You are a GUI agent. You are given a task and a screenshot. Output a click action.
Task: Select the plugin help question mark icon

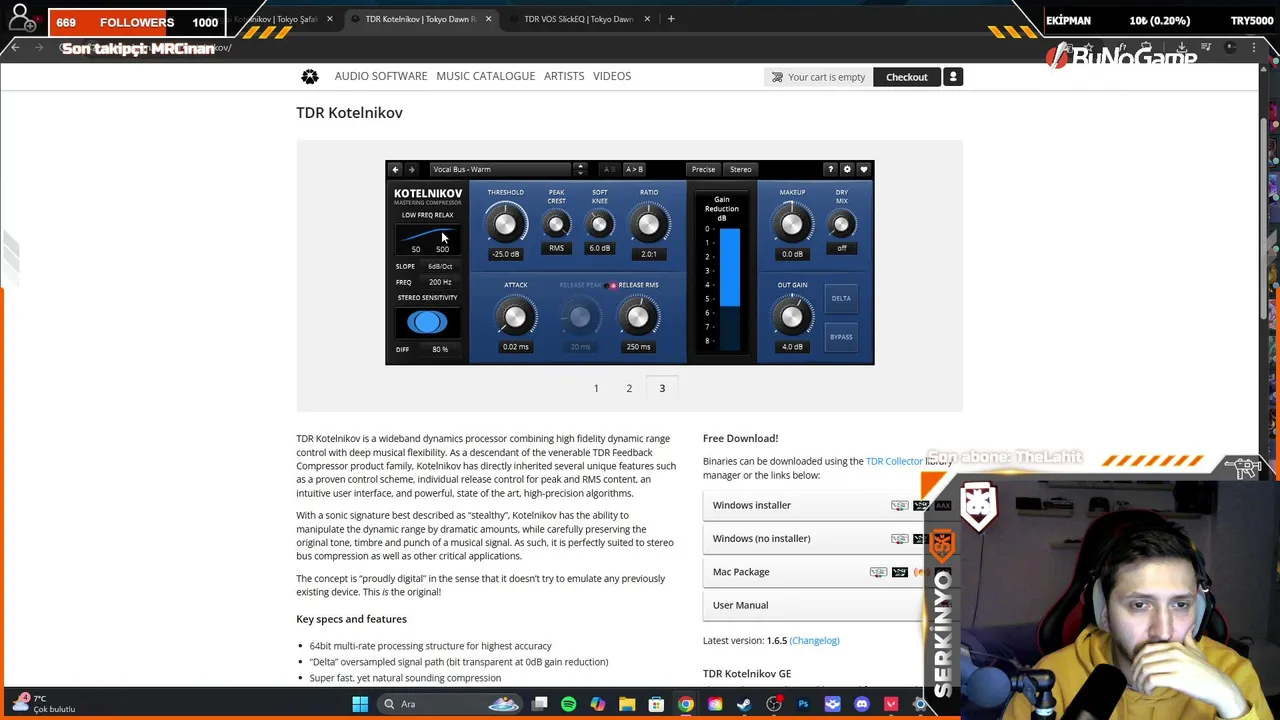coord(830,169)
